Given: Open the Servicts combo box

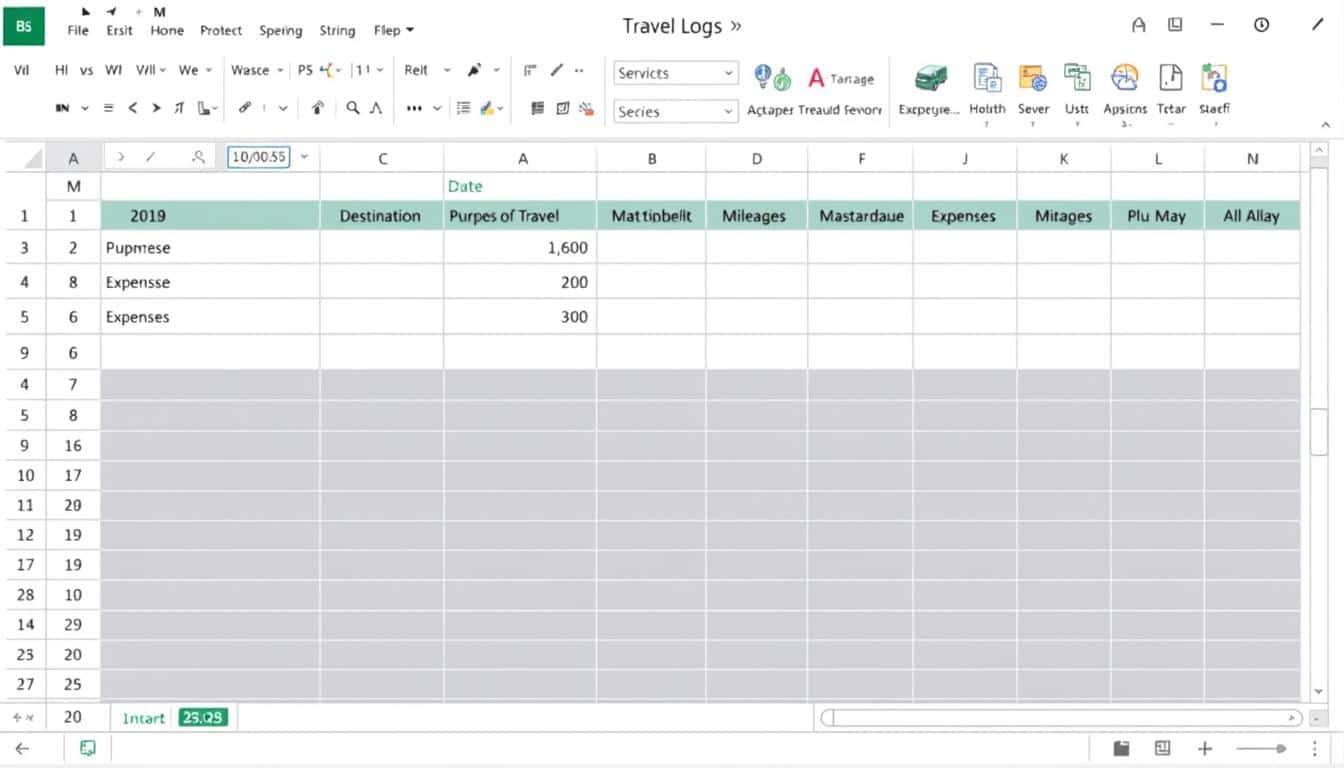Looking at the screenshot, I should 675,73.
